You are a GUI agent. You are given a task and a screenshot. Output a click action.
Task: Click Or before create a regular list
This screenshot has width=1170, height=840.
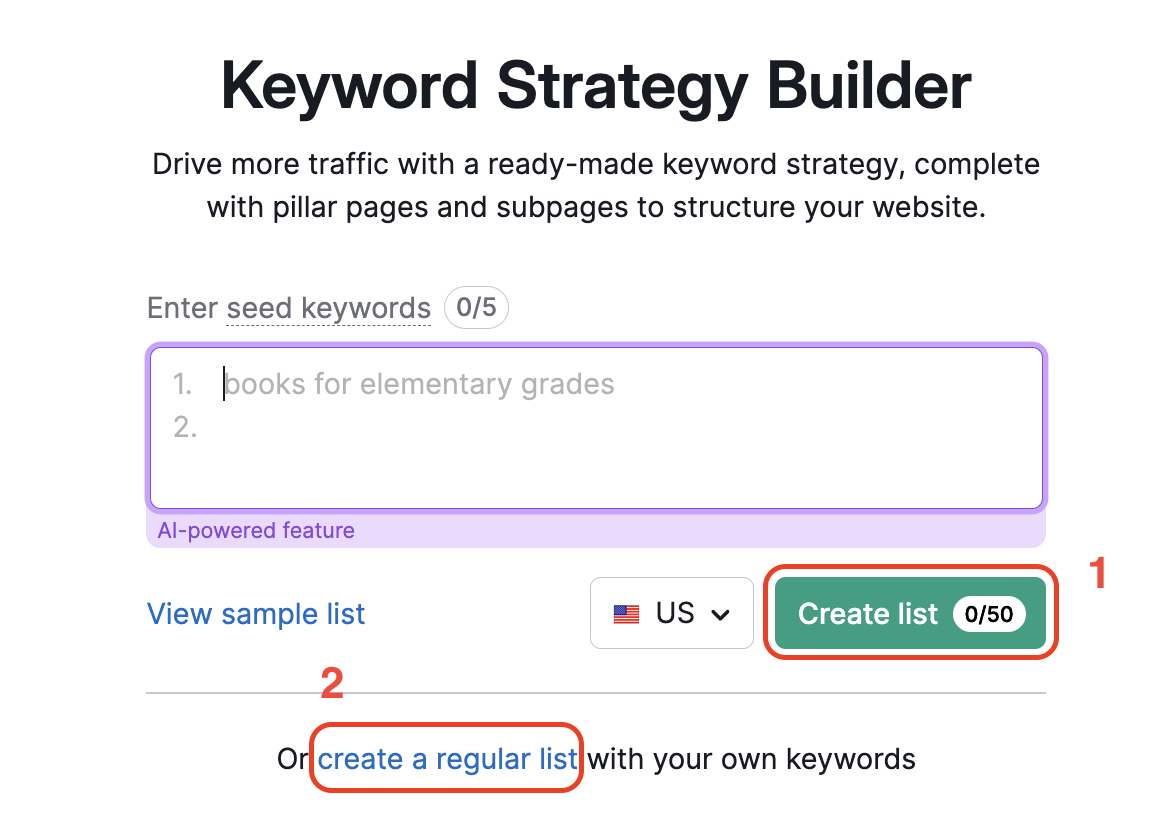pos(291,758)
